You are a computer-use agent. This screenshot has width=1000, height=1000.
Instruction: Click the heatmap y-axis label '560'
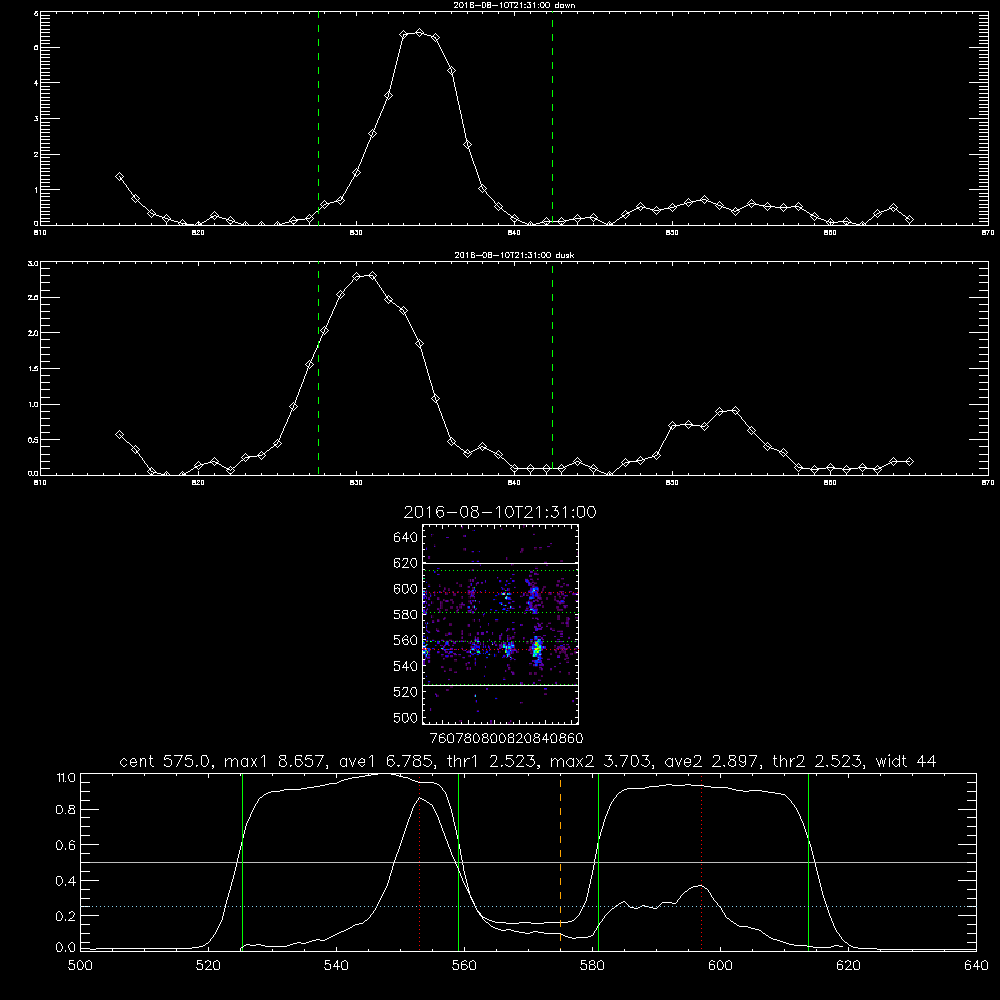tap(406, 640)
